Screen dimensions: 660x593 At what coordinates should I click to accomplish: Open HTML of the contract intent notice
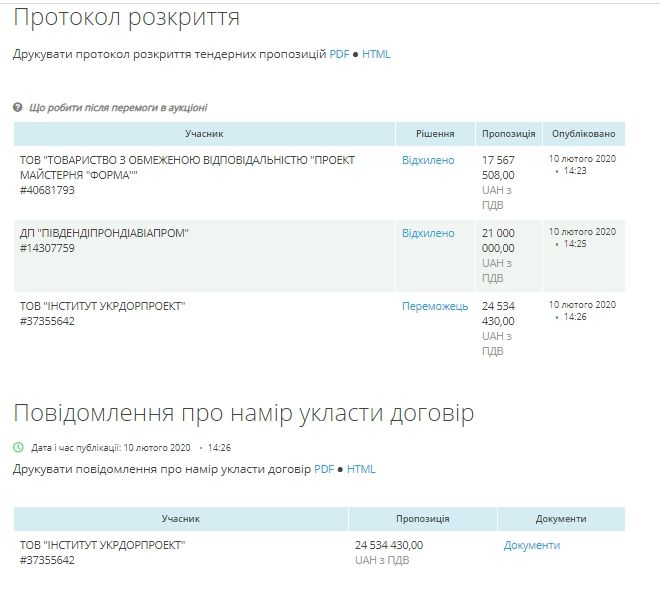pyautogui.click(x=361, y=469)
